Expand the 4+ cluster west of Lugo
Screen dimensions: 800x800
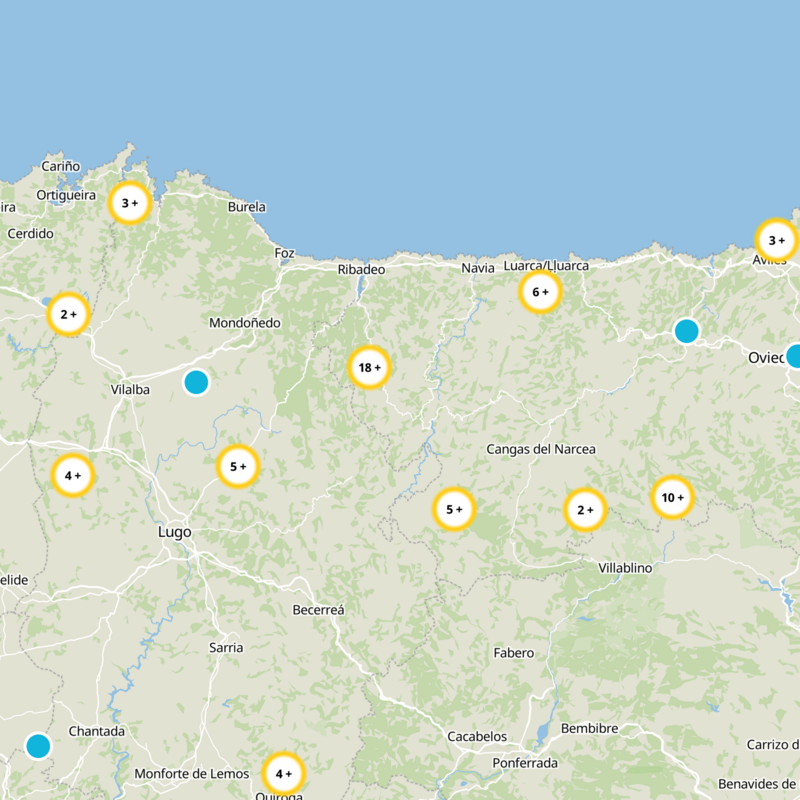[x=73, y=476]
